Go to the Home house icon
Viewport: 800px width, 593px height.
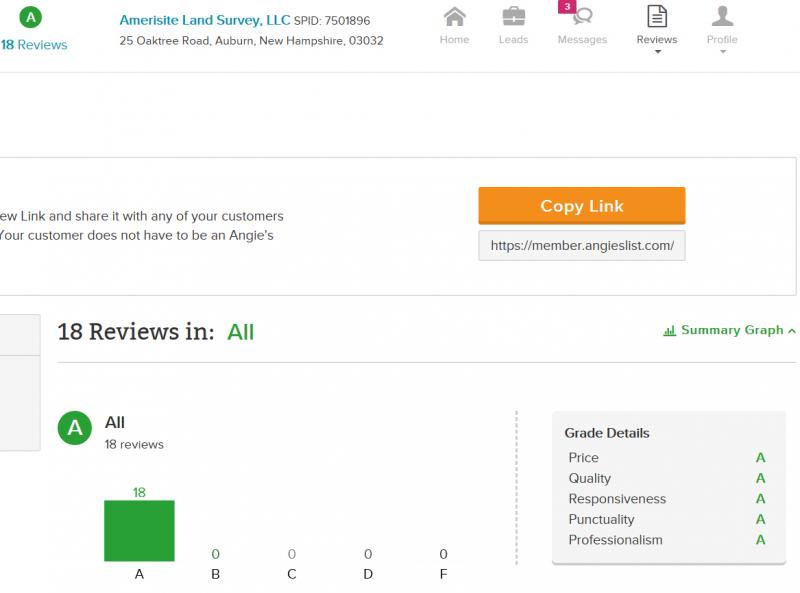coord(454,17)
